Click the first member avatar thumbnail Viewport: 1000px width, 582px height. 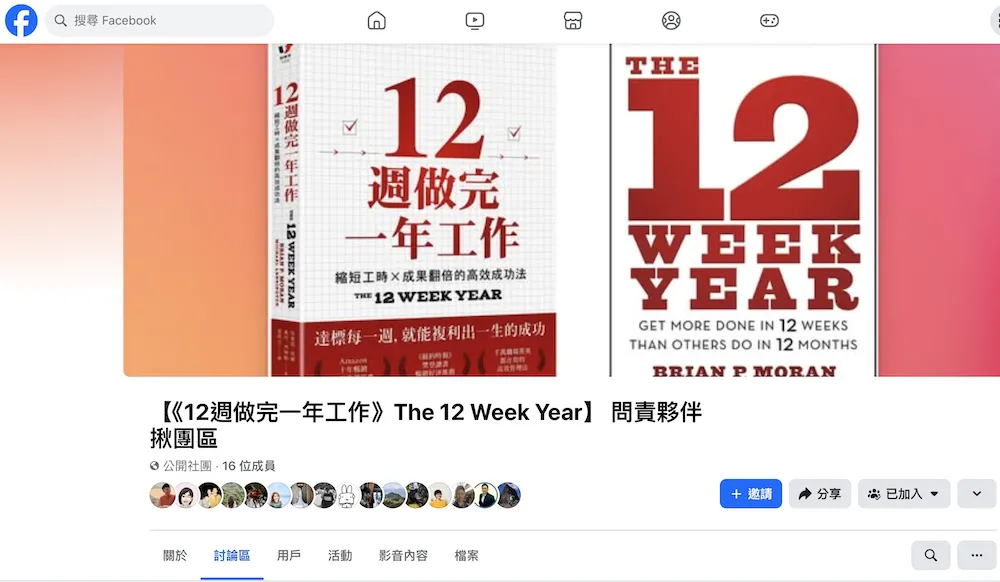point(163,495)
